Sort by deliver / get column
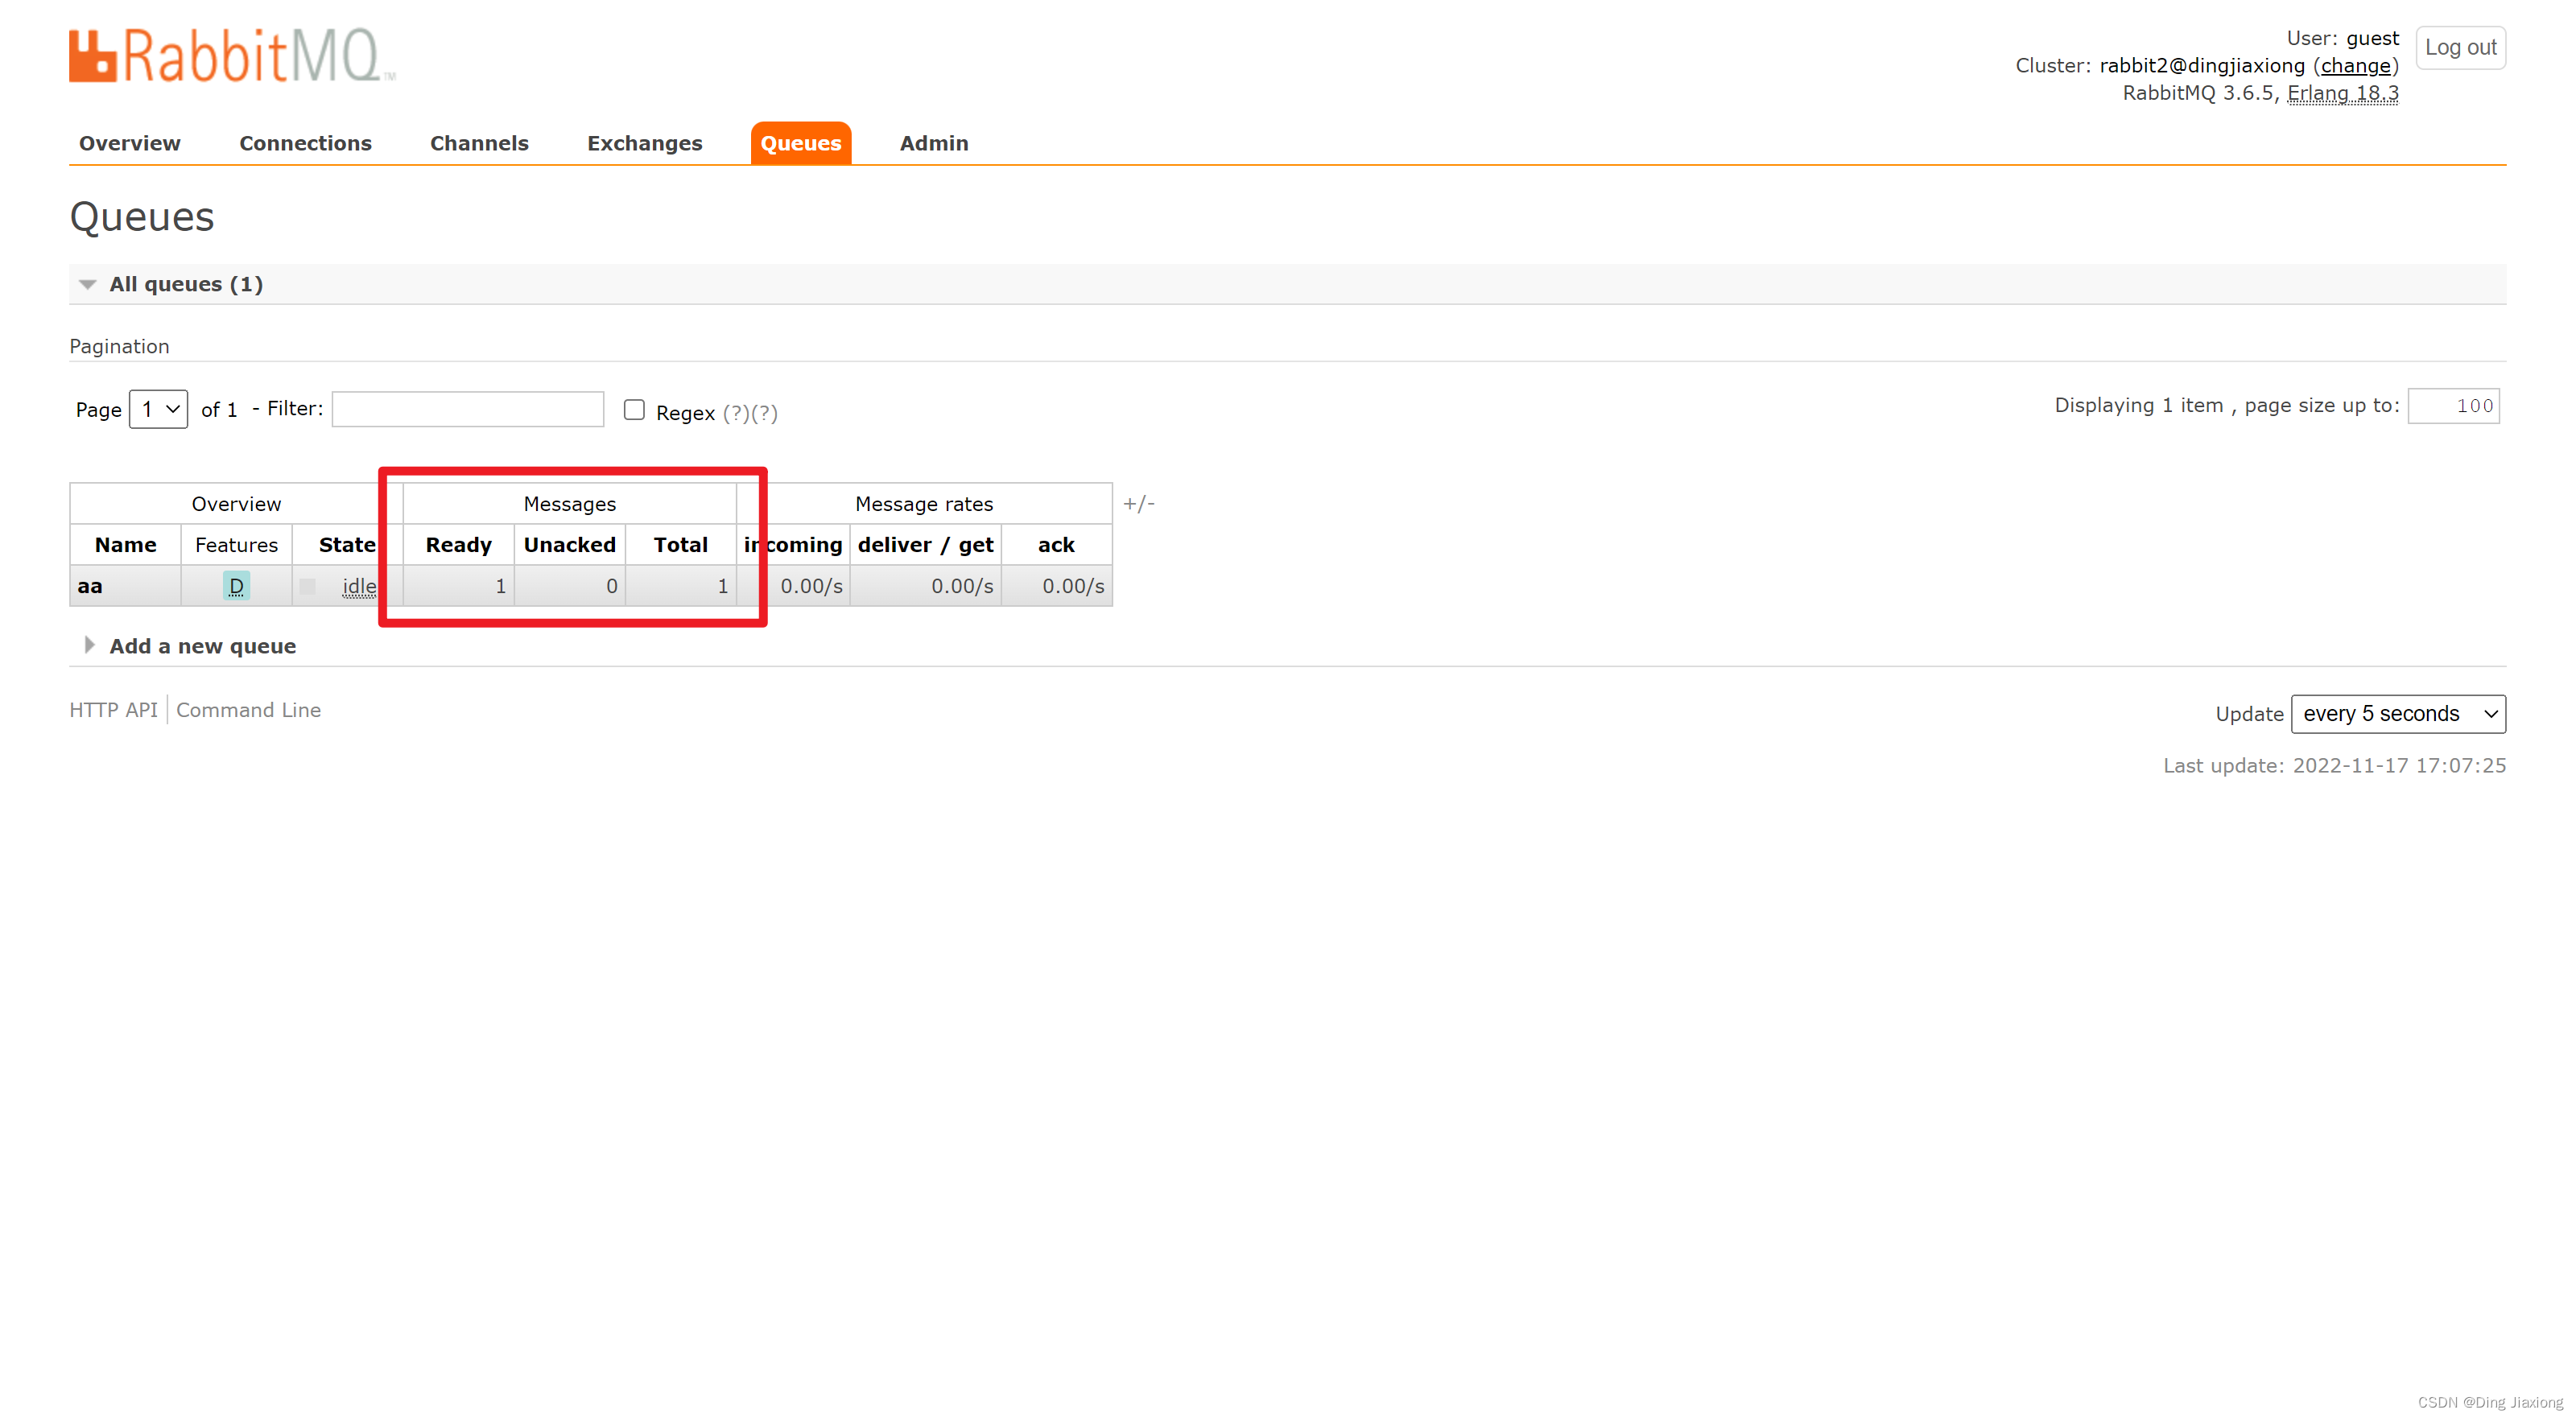The height and width of the screenshot is (1418, 2576). [x=926, y=545]
